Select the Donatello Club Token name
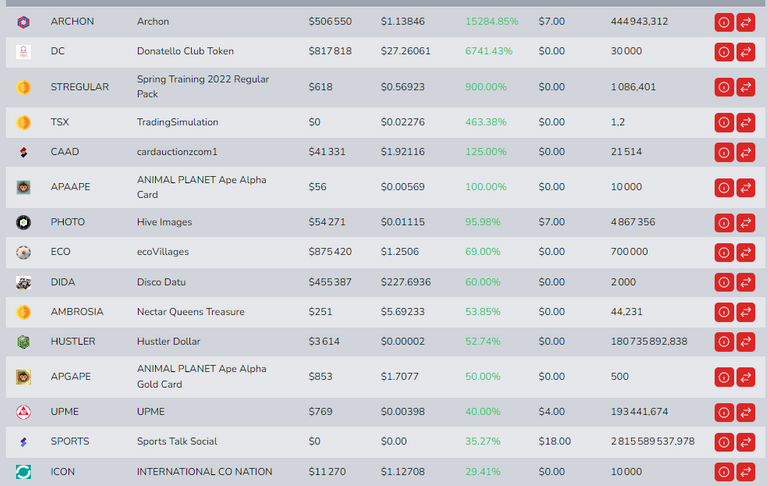Screen dimensions: 768x486 185,51
